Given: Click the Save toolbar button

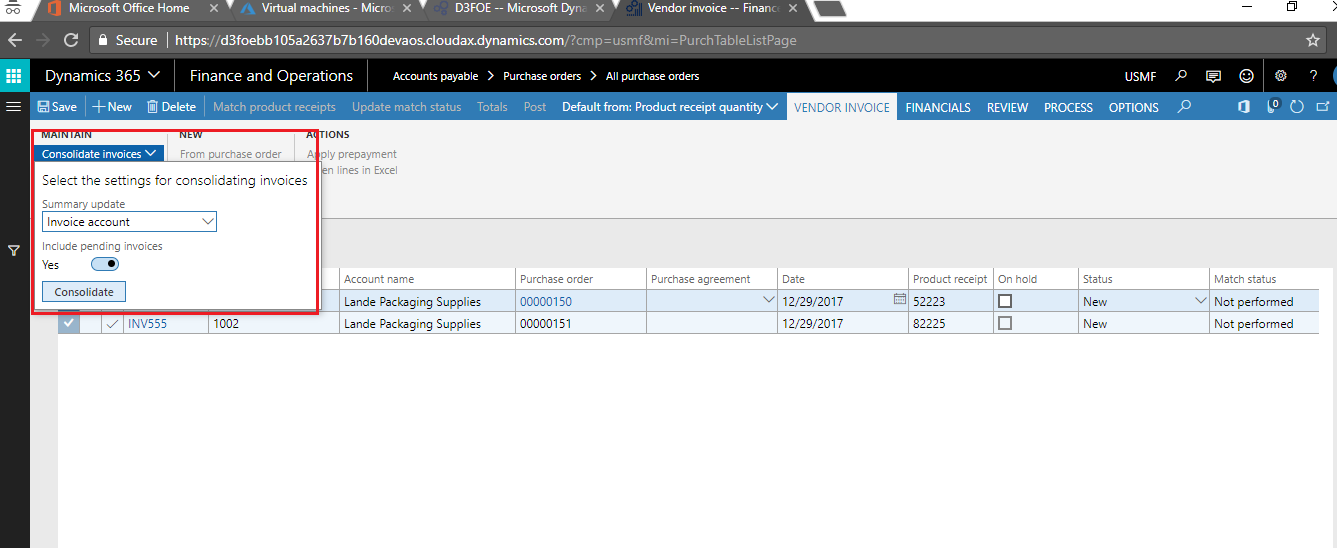Looking at the screenshot, I should click(57, 107).
